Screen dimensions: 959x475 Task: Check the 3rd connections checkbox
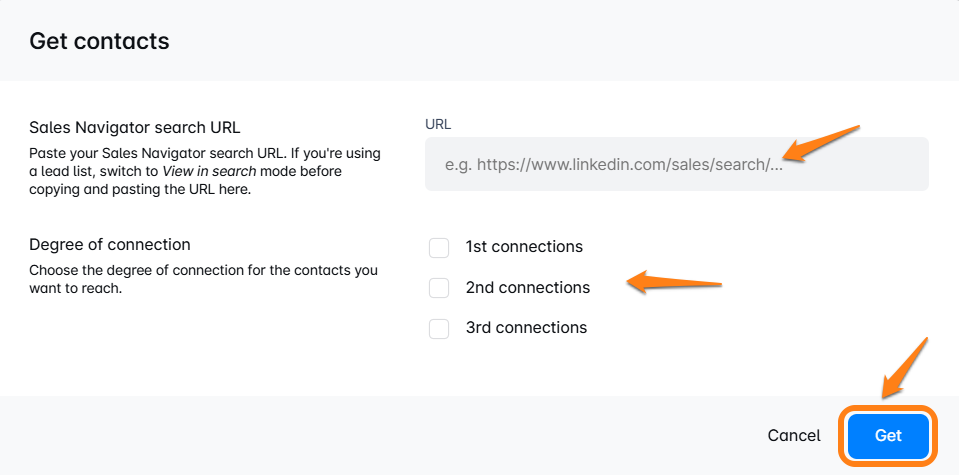coord(439,328)
